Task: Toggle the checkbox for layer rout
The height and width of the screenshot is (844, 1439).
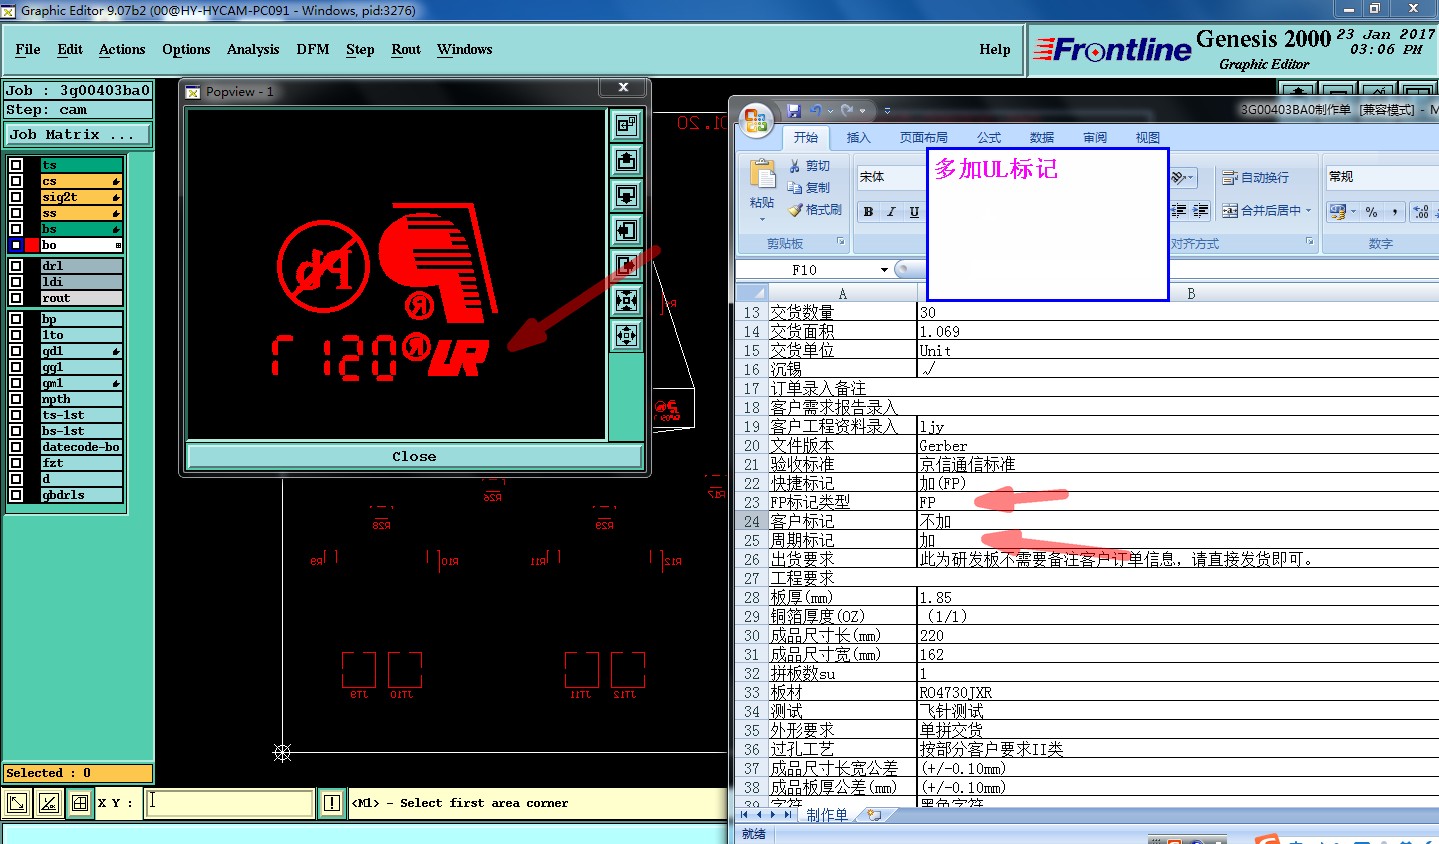Action: point(16,298)
